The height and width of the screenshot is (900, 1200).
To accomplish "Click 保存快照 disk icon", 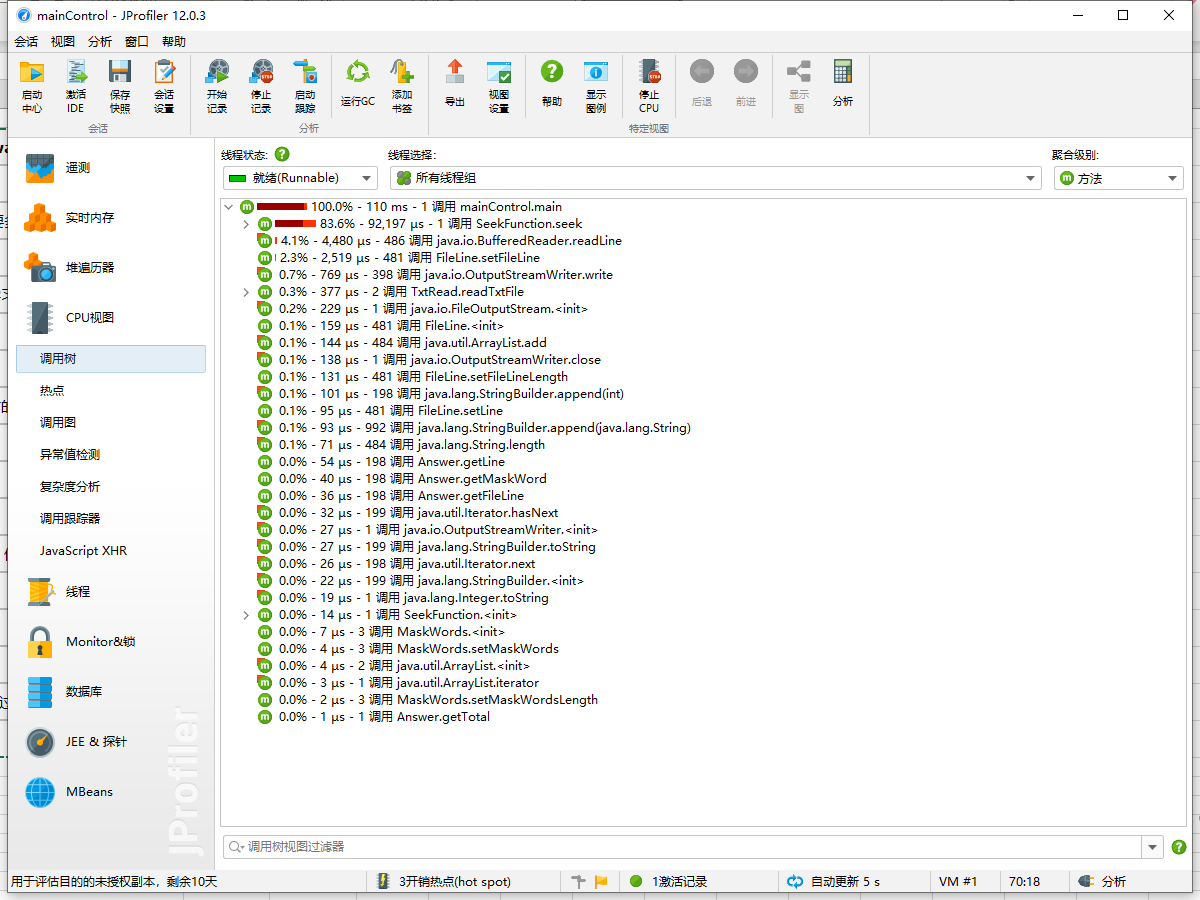I will 120,86.
